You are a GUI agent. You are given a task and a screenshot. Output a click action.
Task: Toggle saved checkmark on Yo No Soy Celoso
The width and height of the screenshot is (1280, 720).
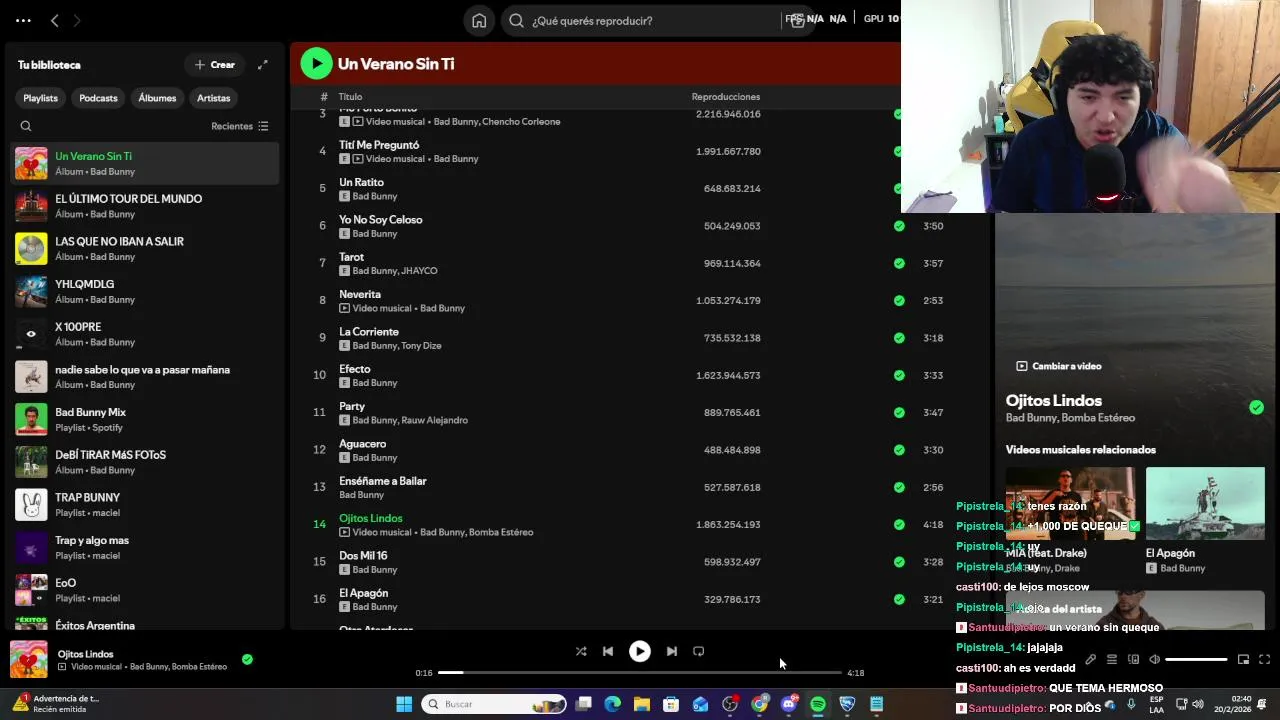pyautogui.click(x=899, y=226)
